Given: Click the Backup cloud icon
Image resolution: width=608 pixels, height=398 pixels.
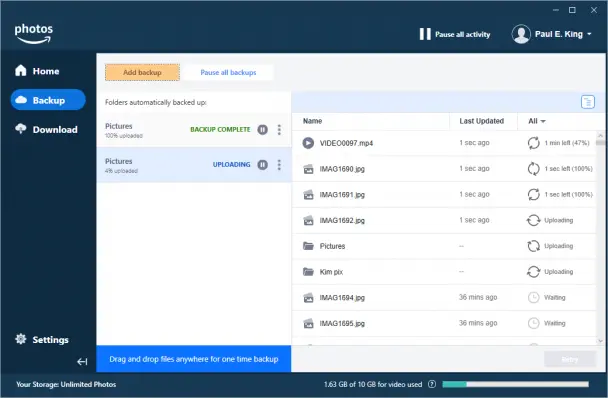Looking at the screenshot, I should coord(21,100).
